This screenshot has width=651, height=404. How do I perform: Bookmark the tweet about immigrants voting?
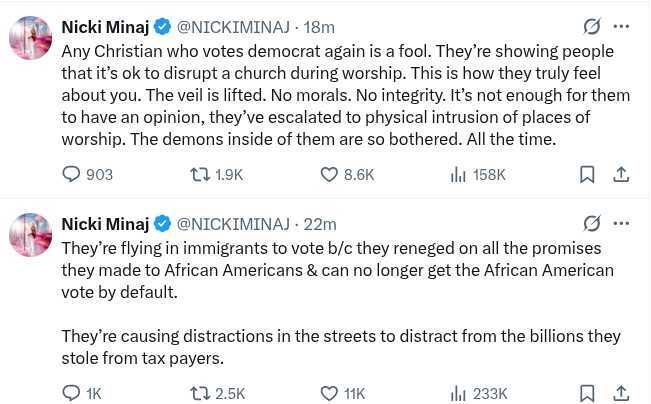point(587,393)
